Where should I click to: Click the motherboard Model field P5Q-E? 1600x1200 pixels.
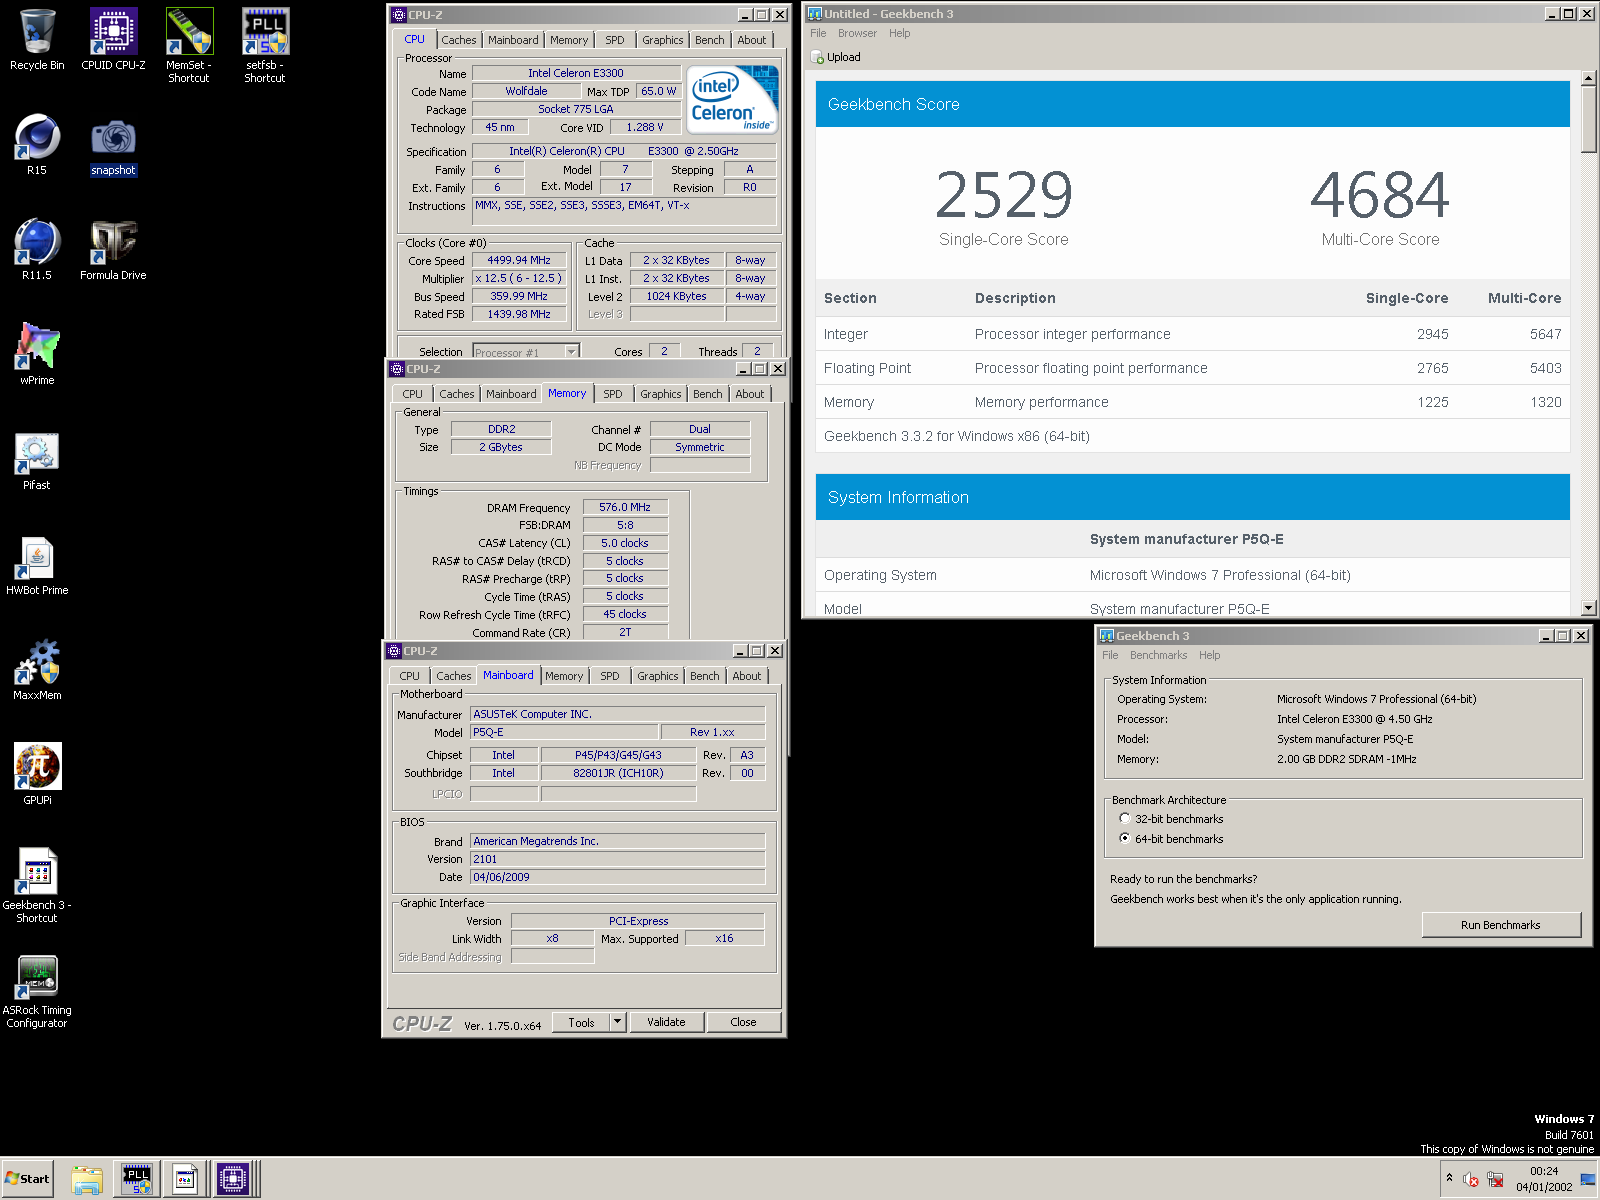pos(564,732)
